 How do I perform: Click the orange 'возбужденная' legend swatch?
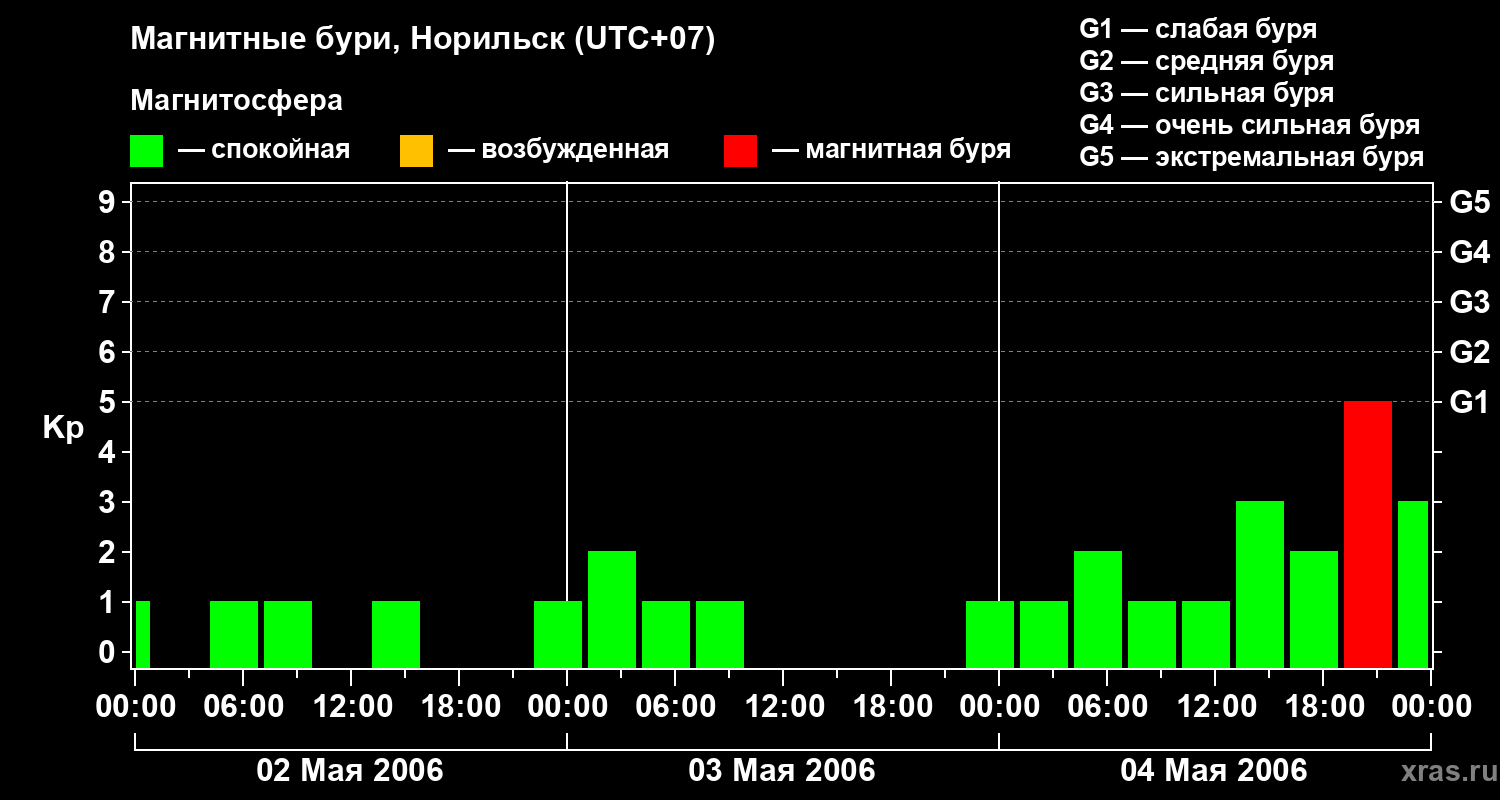pos(416,151)
